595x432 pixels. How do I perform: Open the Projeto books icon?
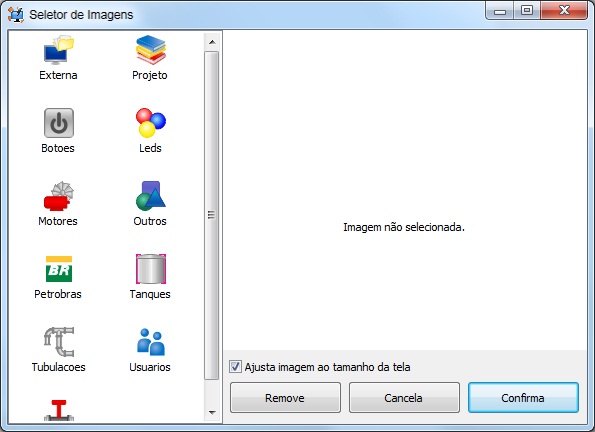tap(151, 50)
